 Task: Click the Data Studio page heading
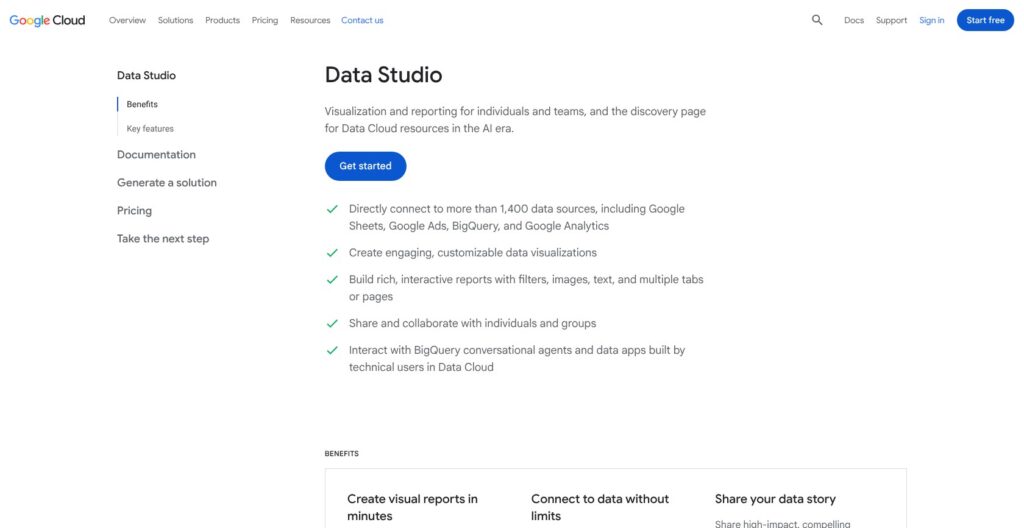click(x=383, y=74)
